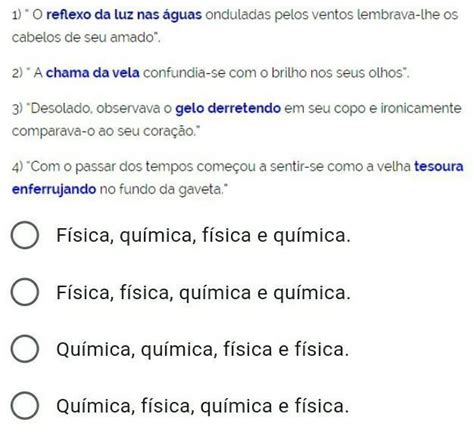Viewport: 474px width, 445px height.
Task: Click the text 'no fundo da gaveta'
Action: [161, 189]
